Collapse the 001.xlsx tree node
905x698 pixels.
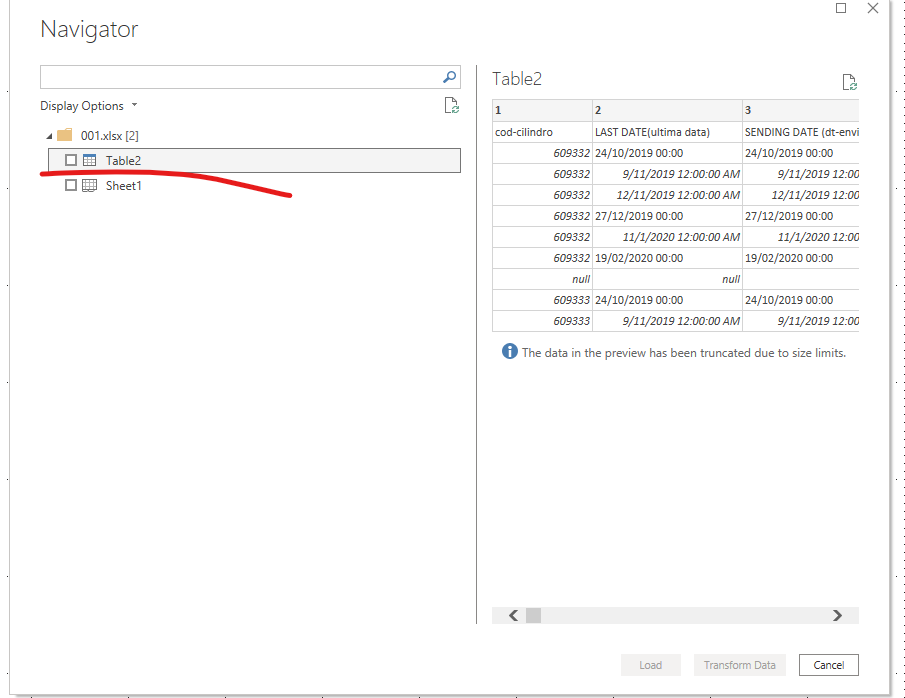tap(49, 136)
